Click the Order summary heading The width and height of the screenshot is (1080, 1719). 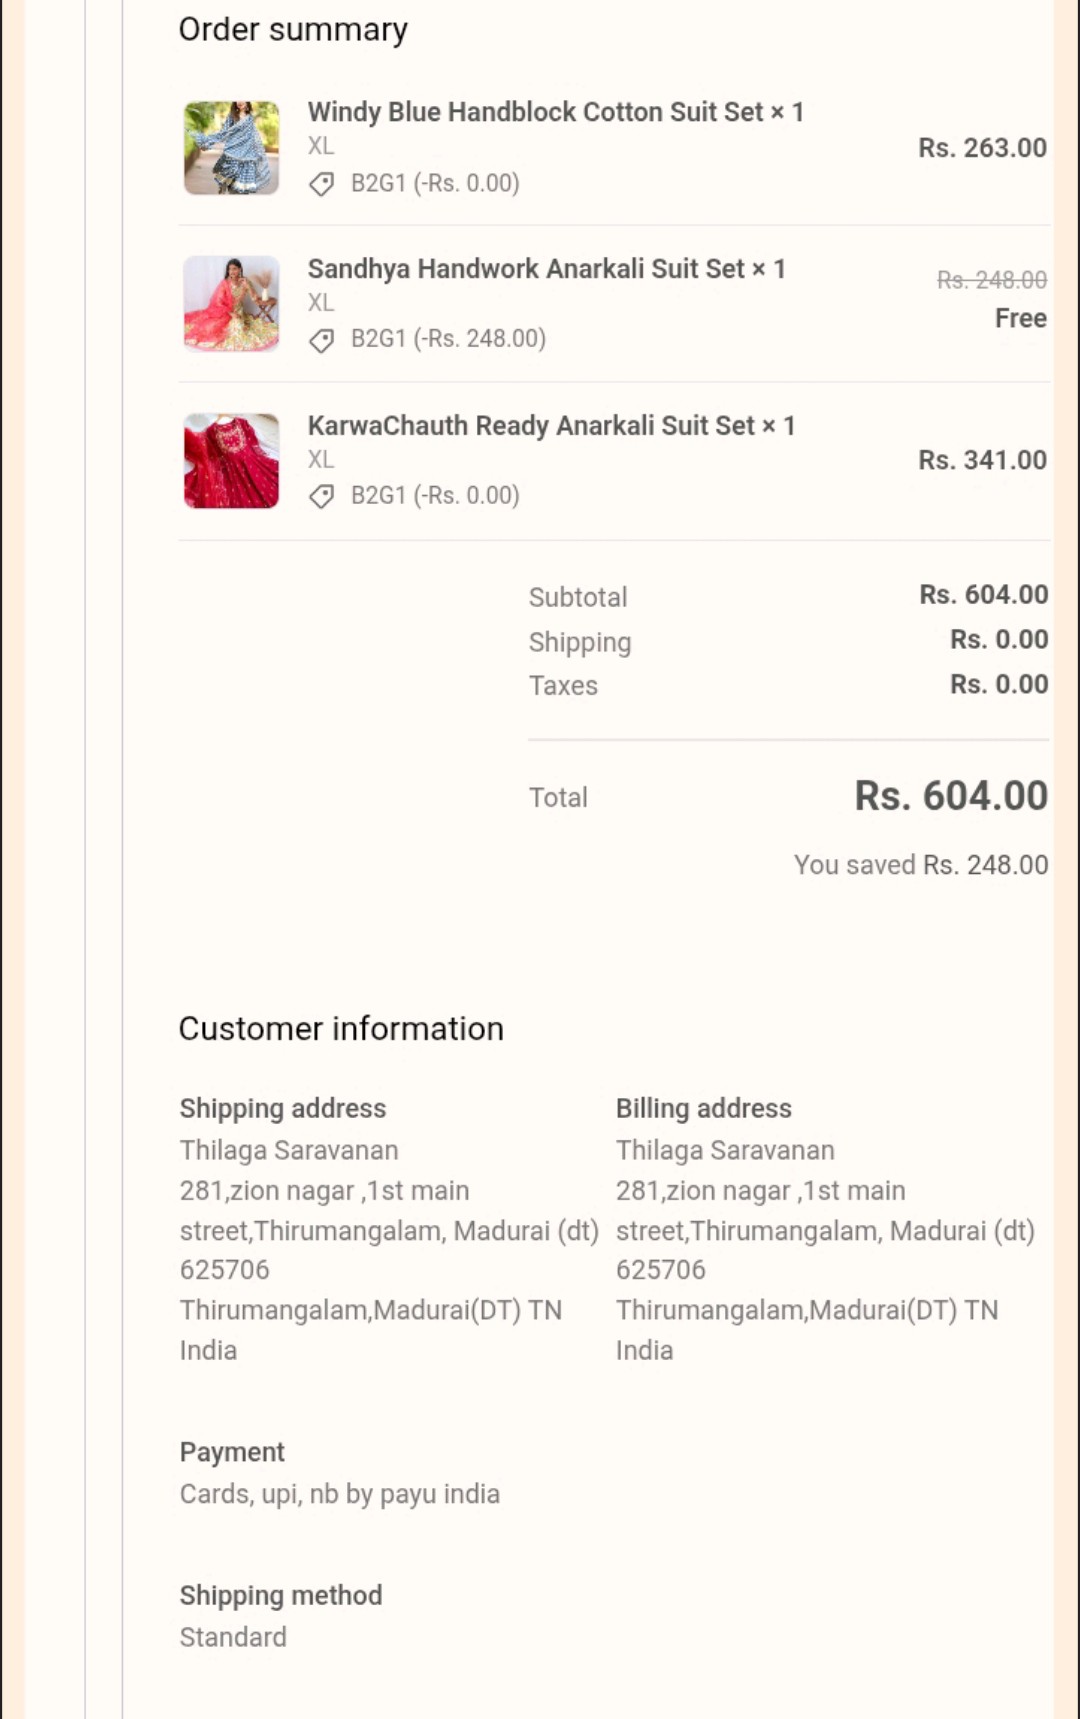pos(293,30)
